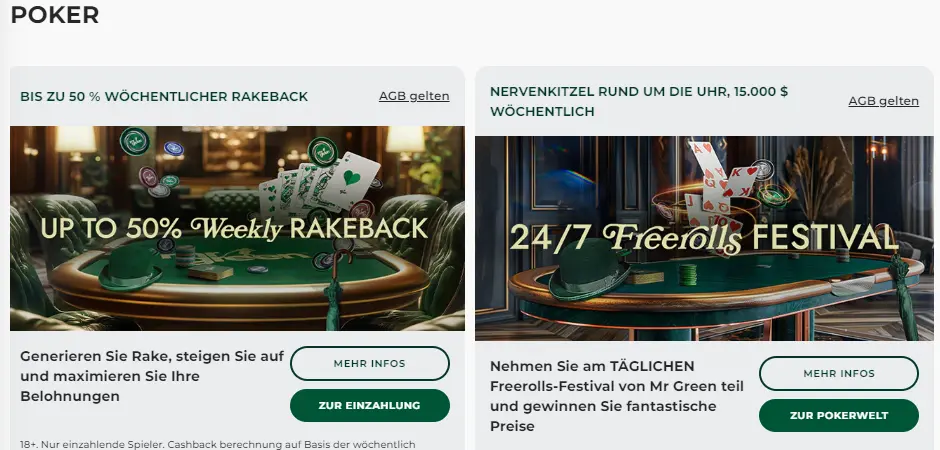
Task: Open AGB gelten link for Freerolls offer
Action: 883,101
